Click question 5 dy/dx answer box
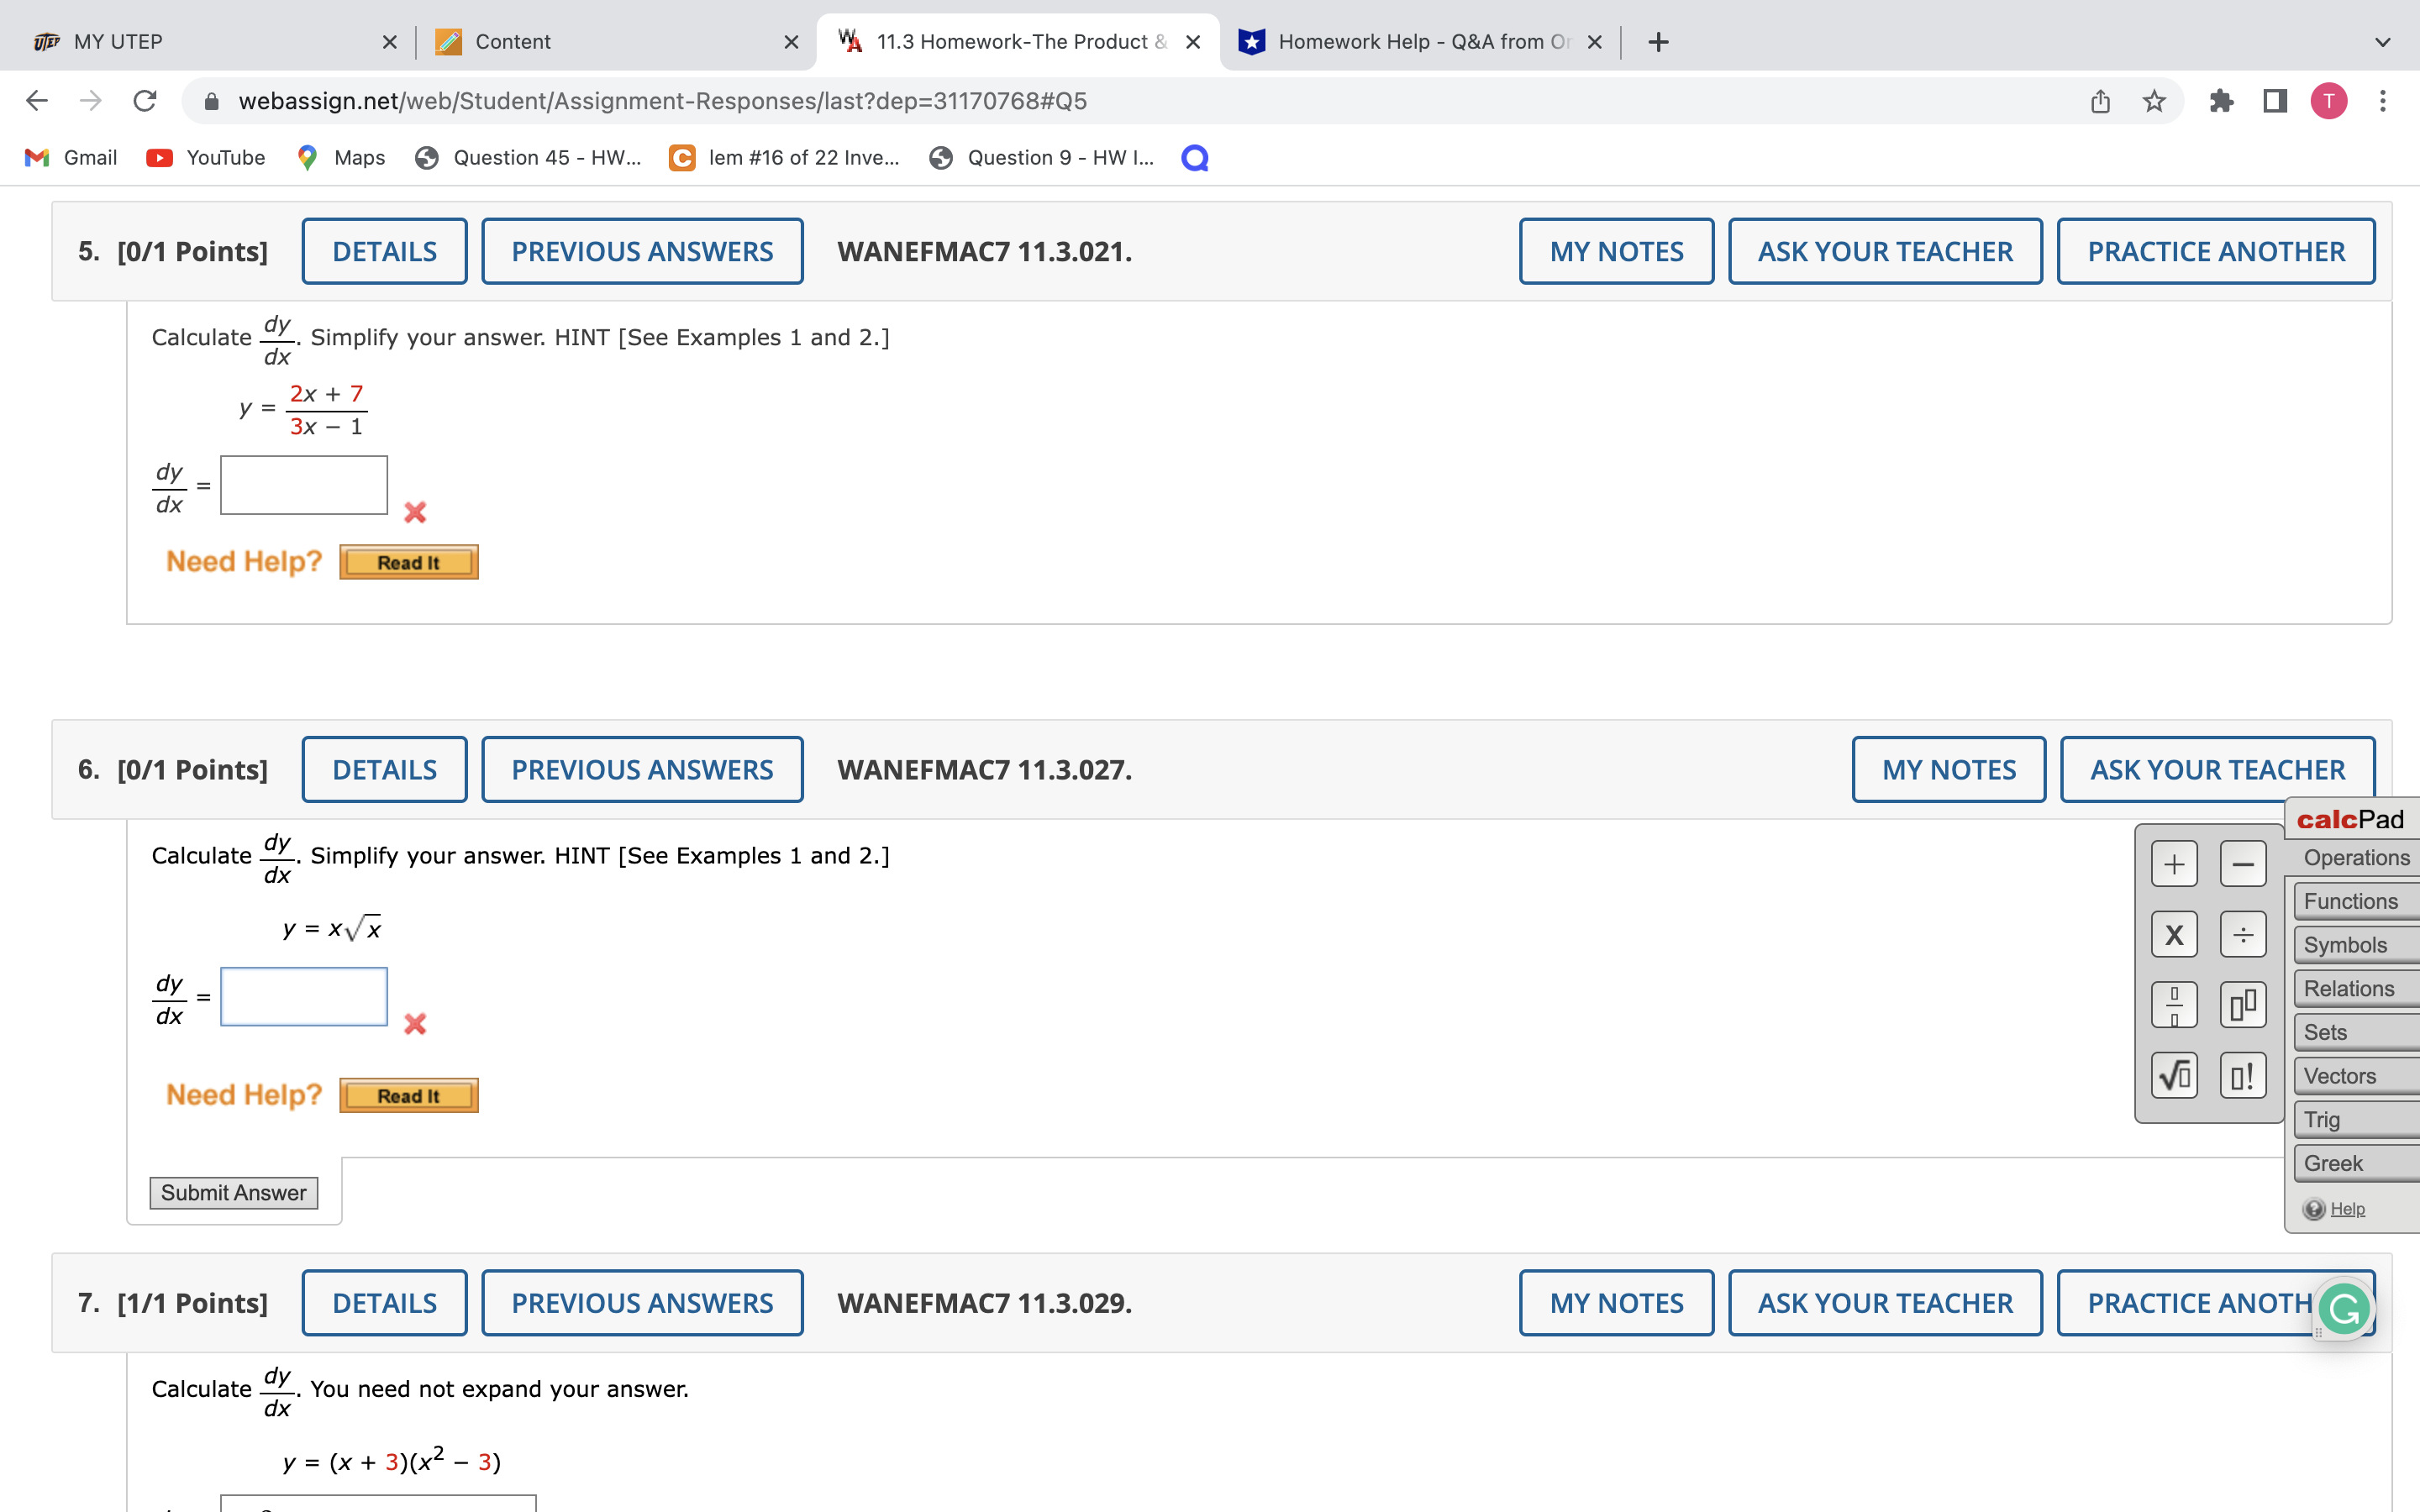2420x1512 pixels. (x=304, y=485)
